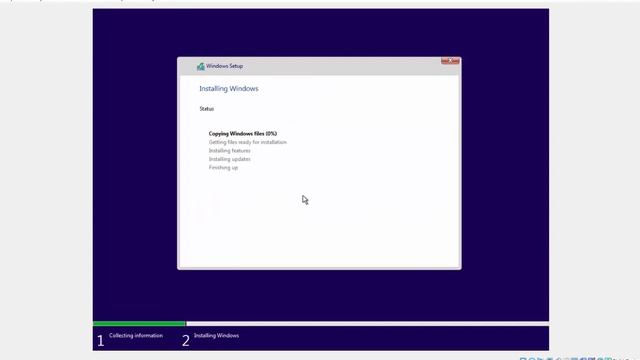Close the Windows Setup dialog
This screenshot has width=640, height=360.
tap(450, 61)
